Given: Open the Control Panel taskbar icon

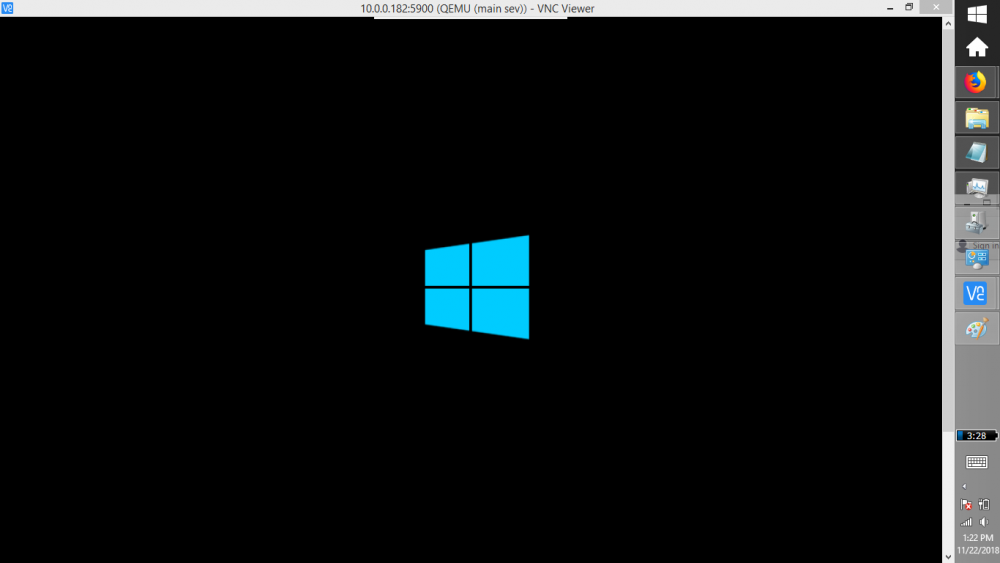Looking at the screenshot, I should pyautogui.click(x=976, y=258).
